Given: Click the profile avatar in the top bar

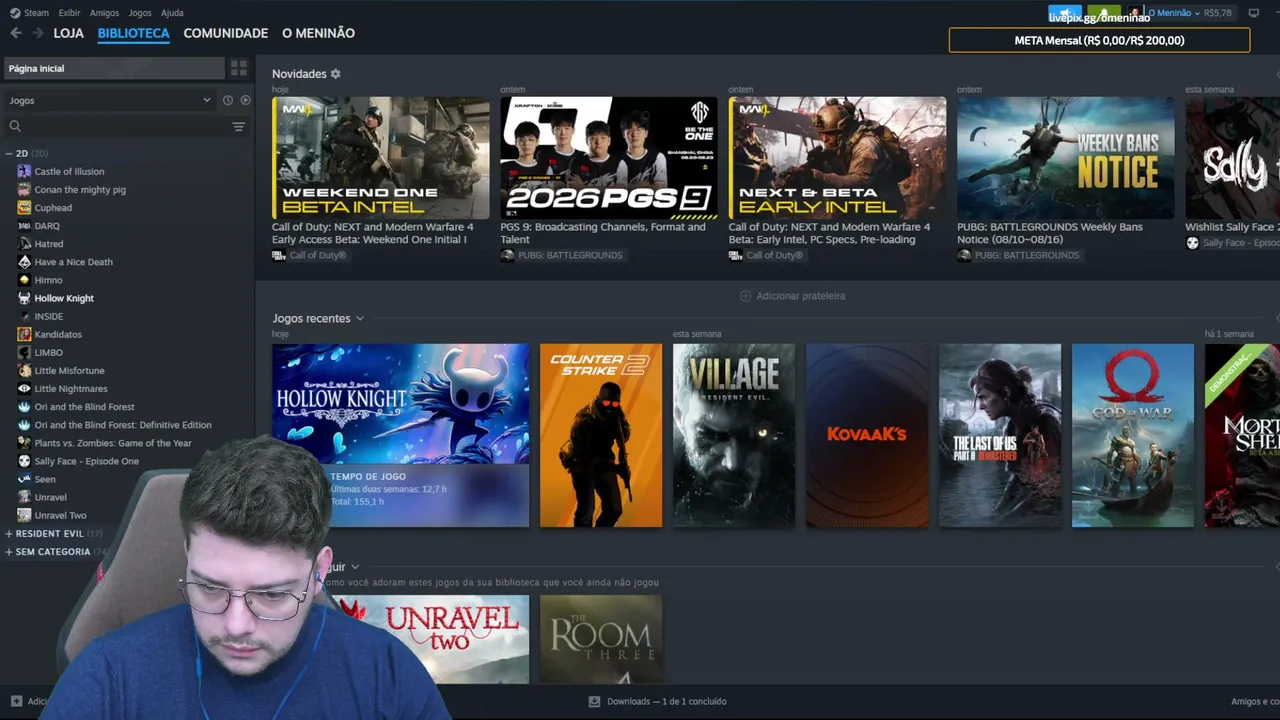Looking at the screenshot, I should pos(1135,13).
